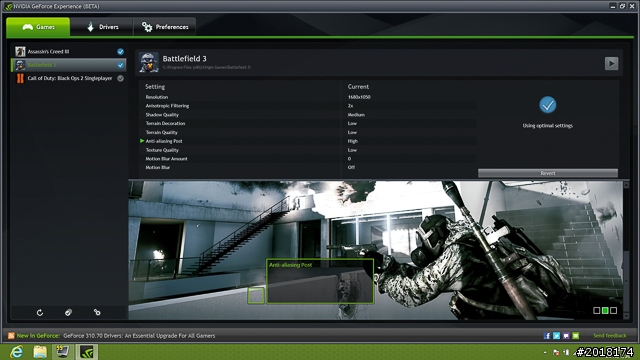Image resolution: width=640 pixels, height=360 pixels.
Task: Select the Resolution setting row
Action: [x=308, y=97]
